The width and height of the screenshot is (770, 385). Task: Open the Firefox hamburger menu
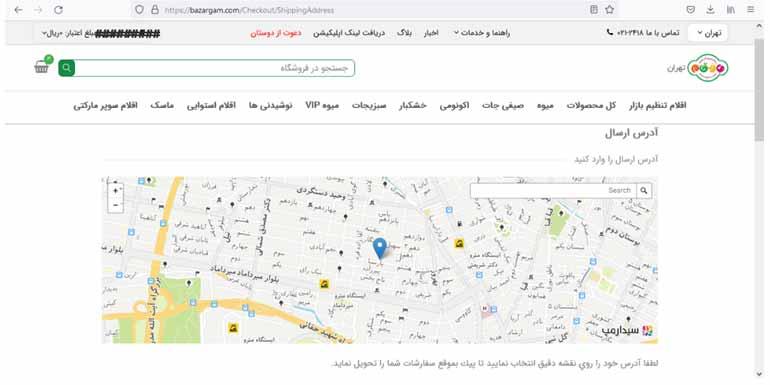pyautogui.click(x=750, y=10)
